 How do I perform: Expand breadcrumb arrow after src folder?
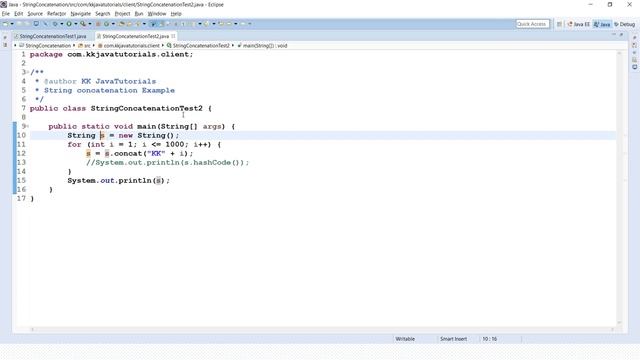pos(93,45)
